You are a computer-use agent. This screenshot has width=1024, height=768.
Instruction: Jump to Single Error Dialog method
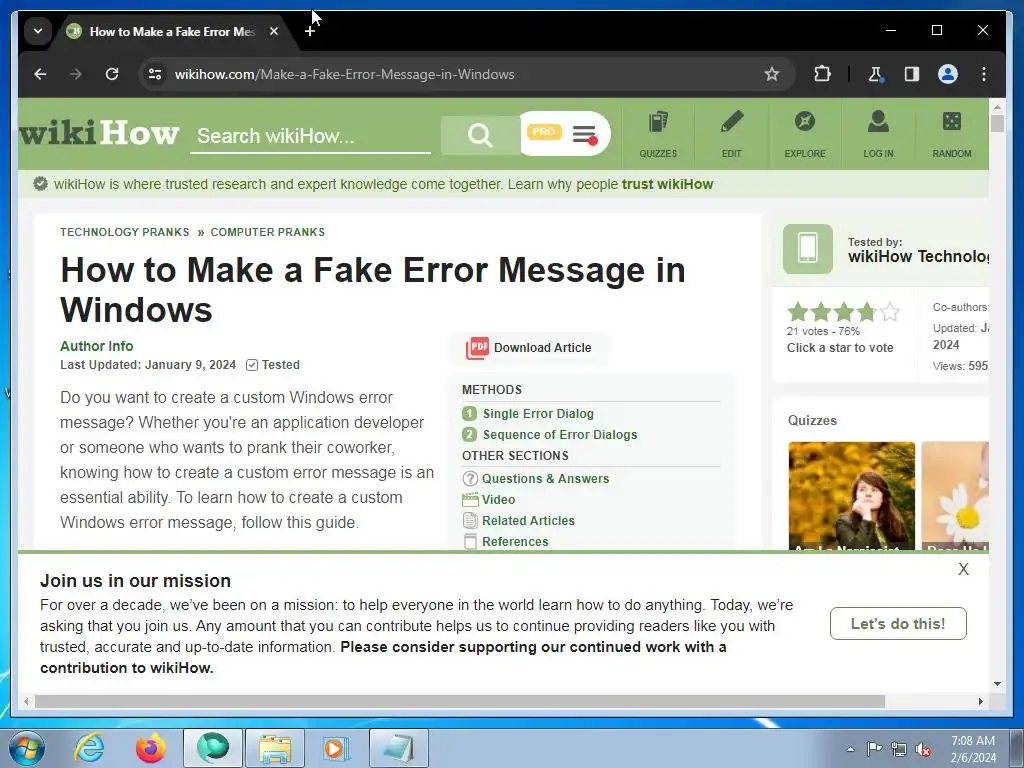pyautogui.click(x=538, y=413)
